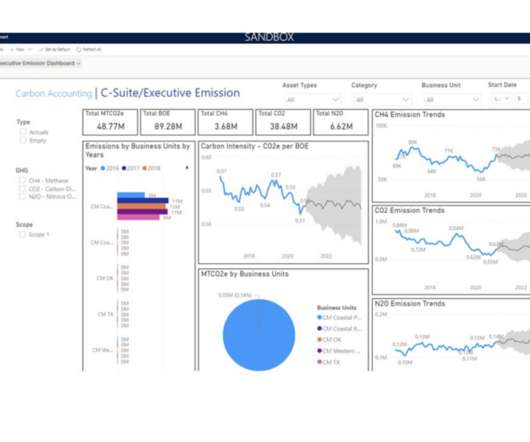Click the Refresh All icon
Image resolution: width=530 pixels, height=442 pixels.
tap(79, 50)
